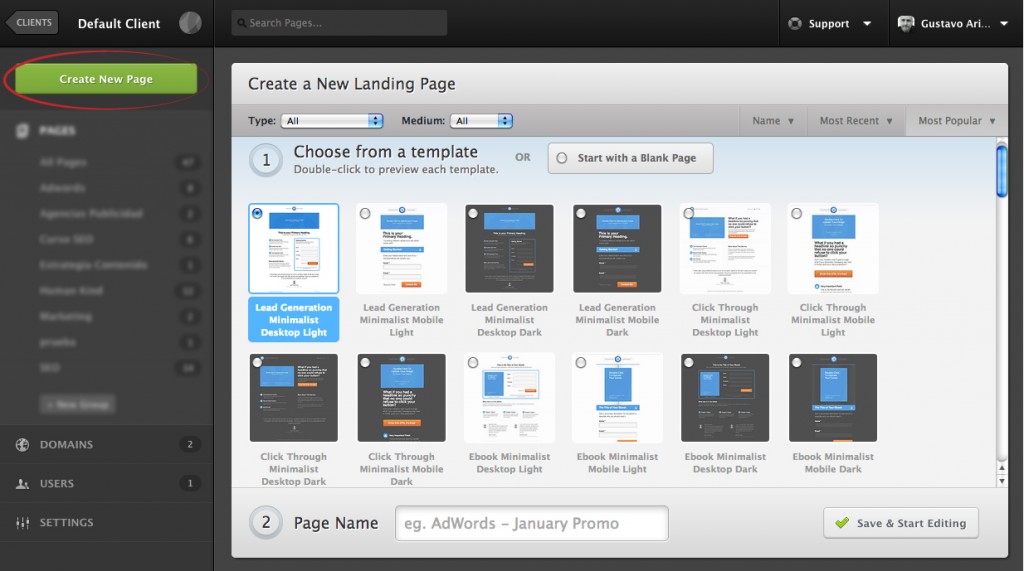
Task: Select the Start with a Blank Page radio
Action: 562,158
